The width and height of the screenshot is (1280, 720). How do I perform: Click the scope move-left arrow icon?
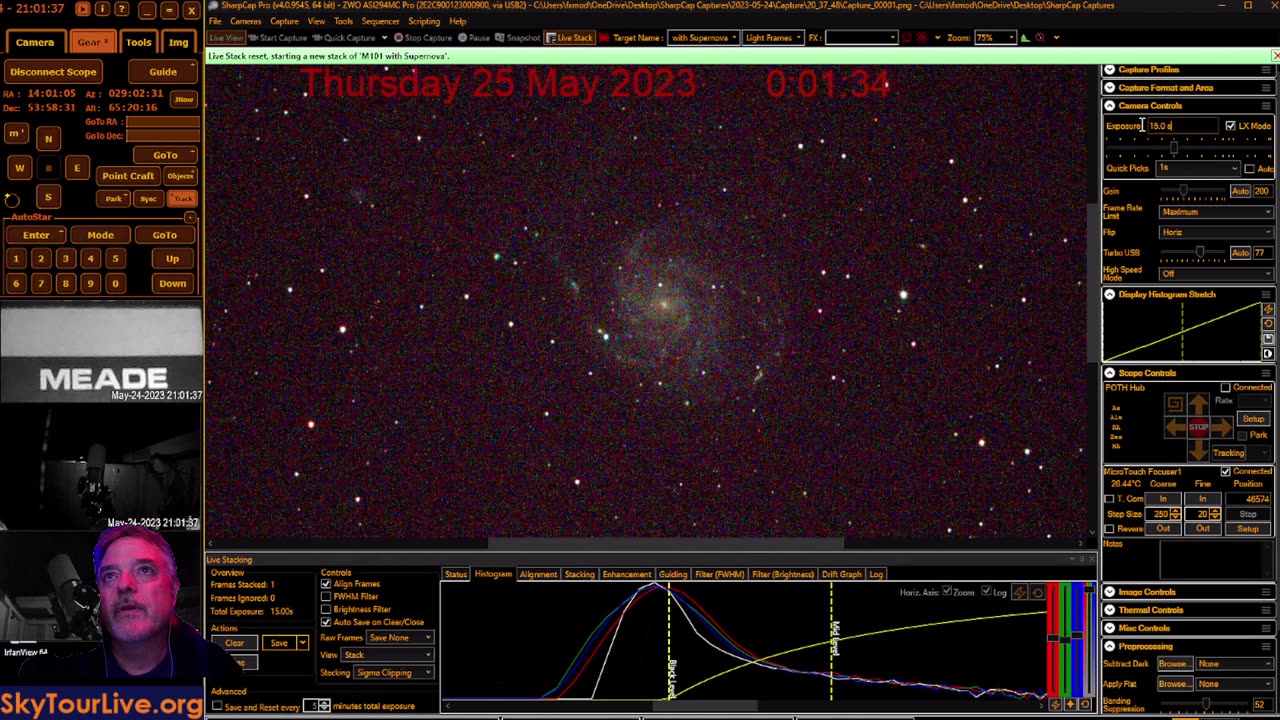click(x=1175, y=428)
